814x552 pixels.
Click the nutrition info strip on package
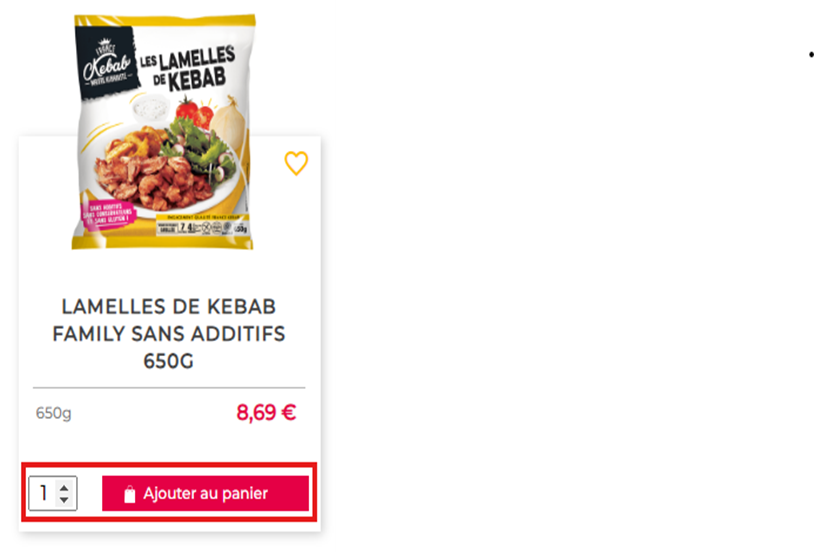coord(203,227)
